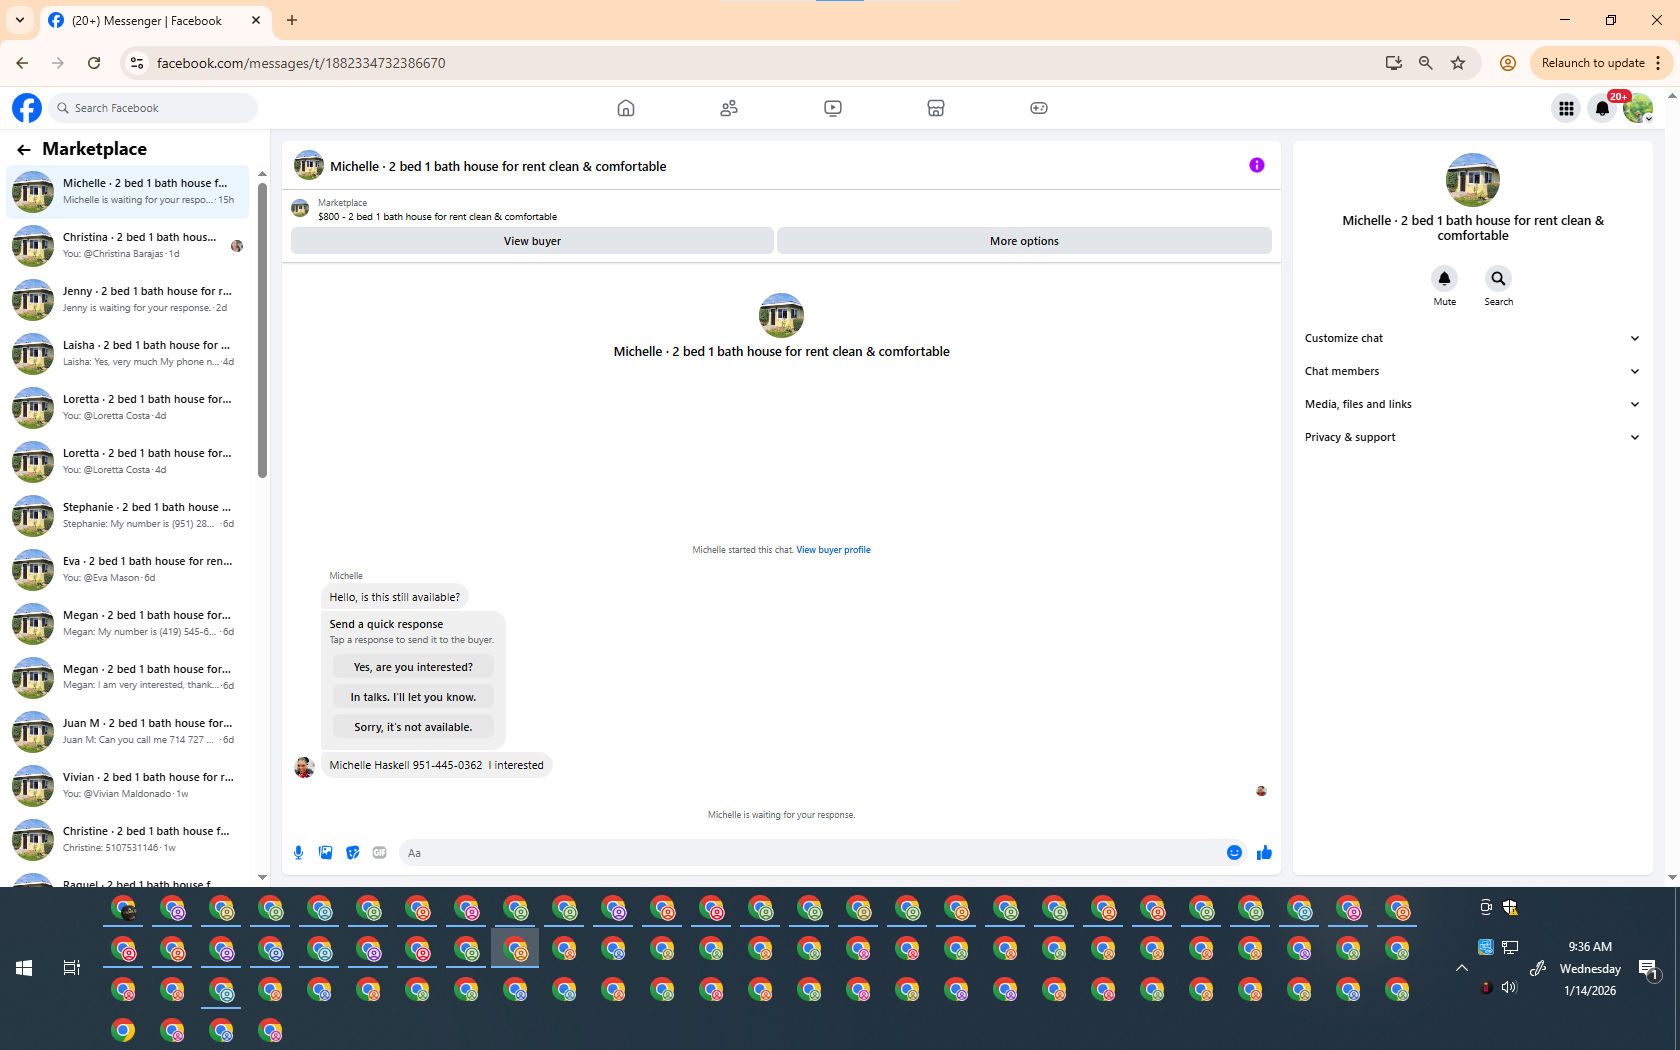Viewport: 1680px width, 1050px height.
Task: Open the Windows notification center icon
Action: point(1648,968)
